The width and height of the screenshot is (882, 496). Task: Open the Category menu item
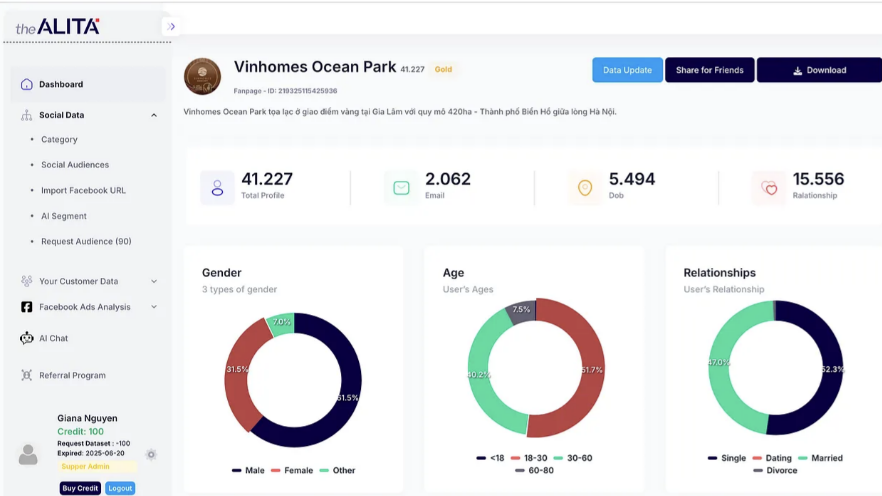pos(59,139)
